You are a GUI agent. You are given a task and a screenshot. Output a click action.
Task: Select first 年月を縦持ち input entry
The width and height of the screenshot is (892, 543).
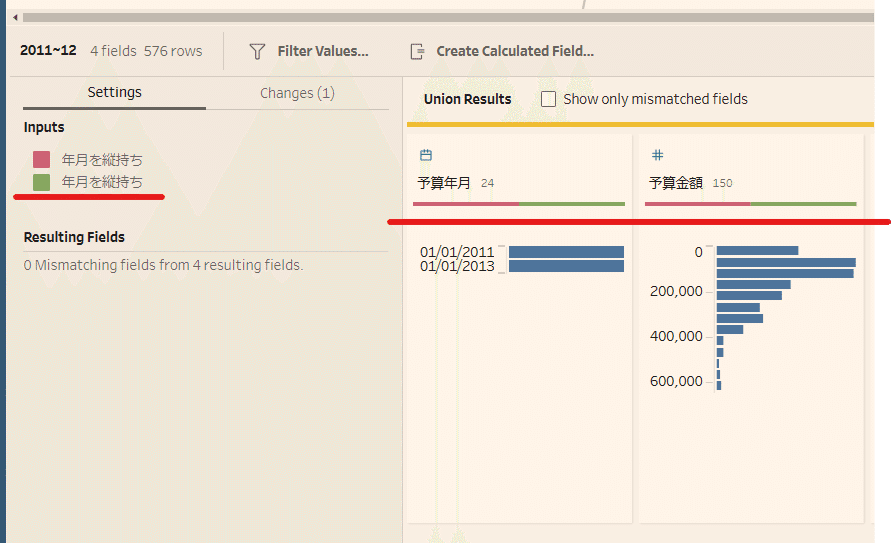point(102,160)
